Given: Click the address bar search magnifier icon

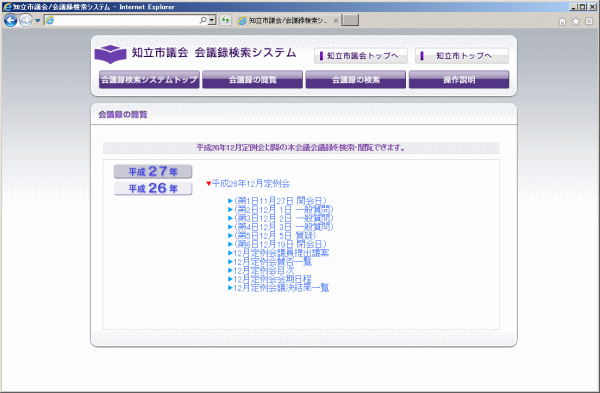Looking at the screenshot, I should point(203,20).
